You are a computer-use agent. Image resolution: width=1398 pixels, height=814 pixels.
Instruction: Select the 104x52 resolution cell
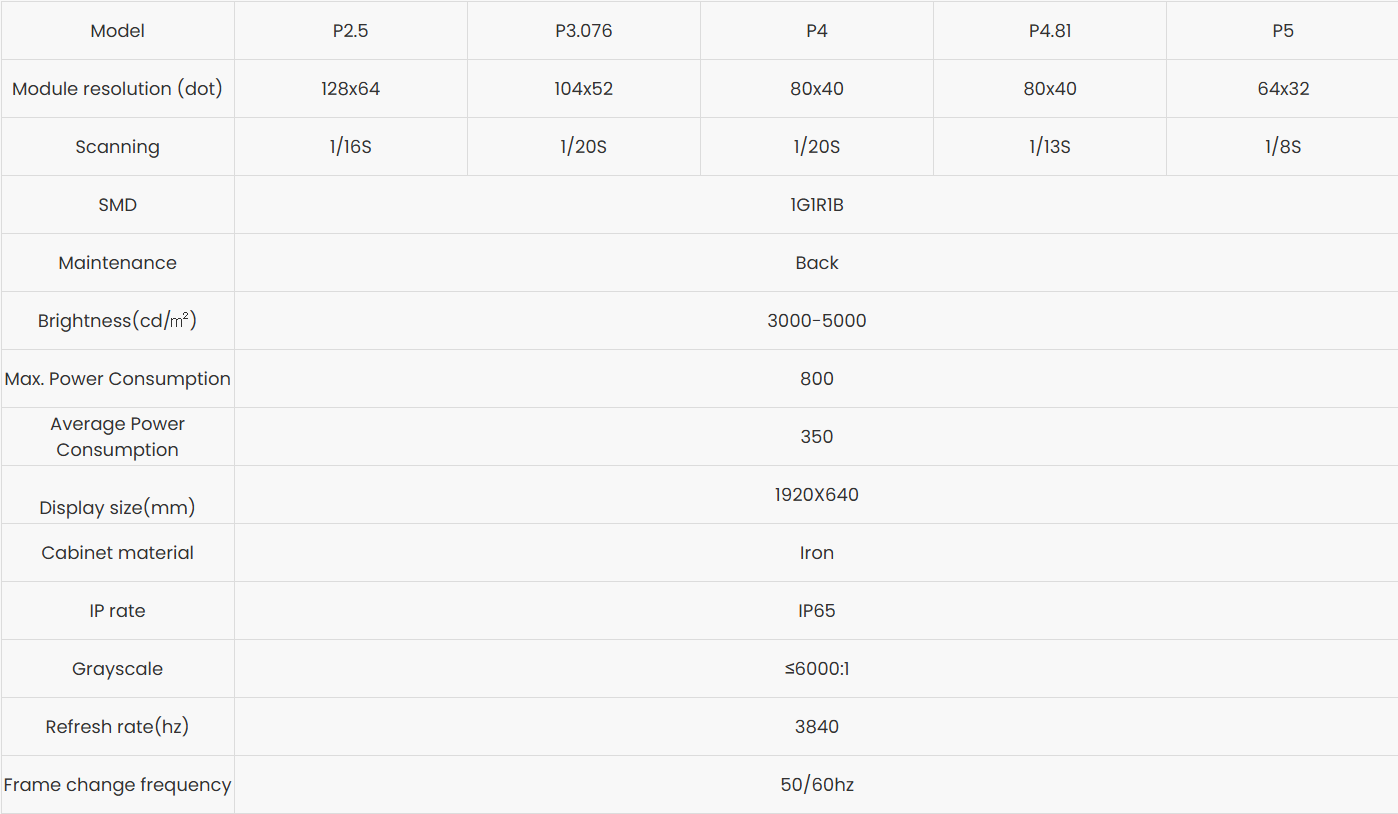click(583, 89)
